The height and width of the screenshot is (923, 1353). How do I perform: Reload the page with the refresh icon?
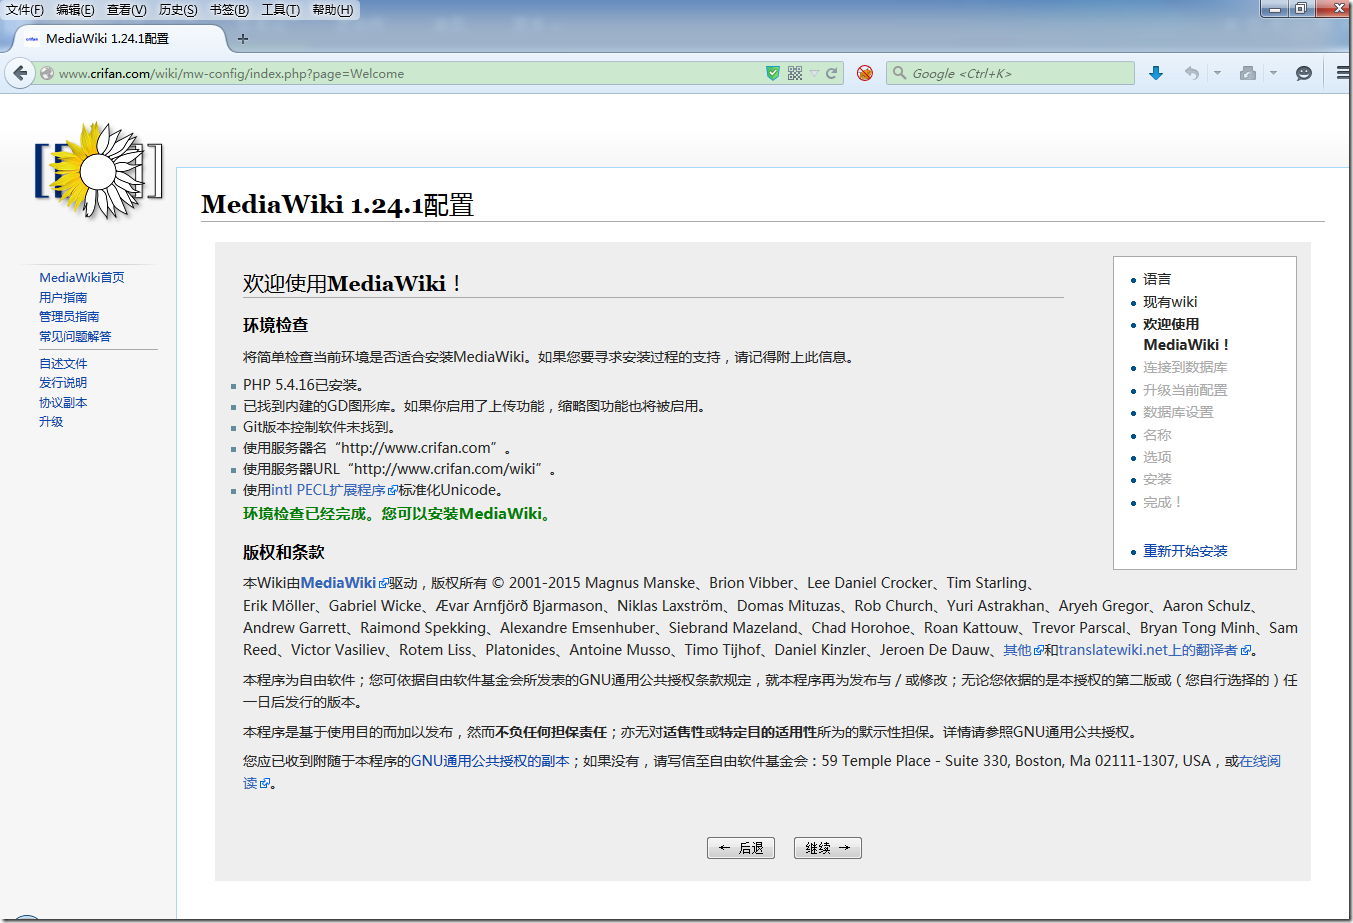831,73
